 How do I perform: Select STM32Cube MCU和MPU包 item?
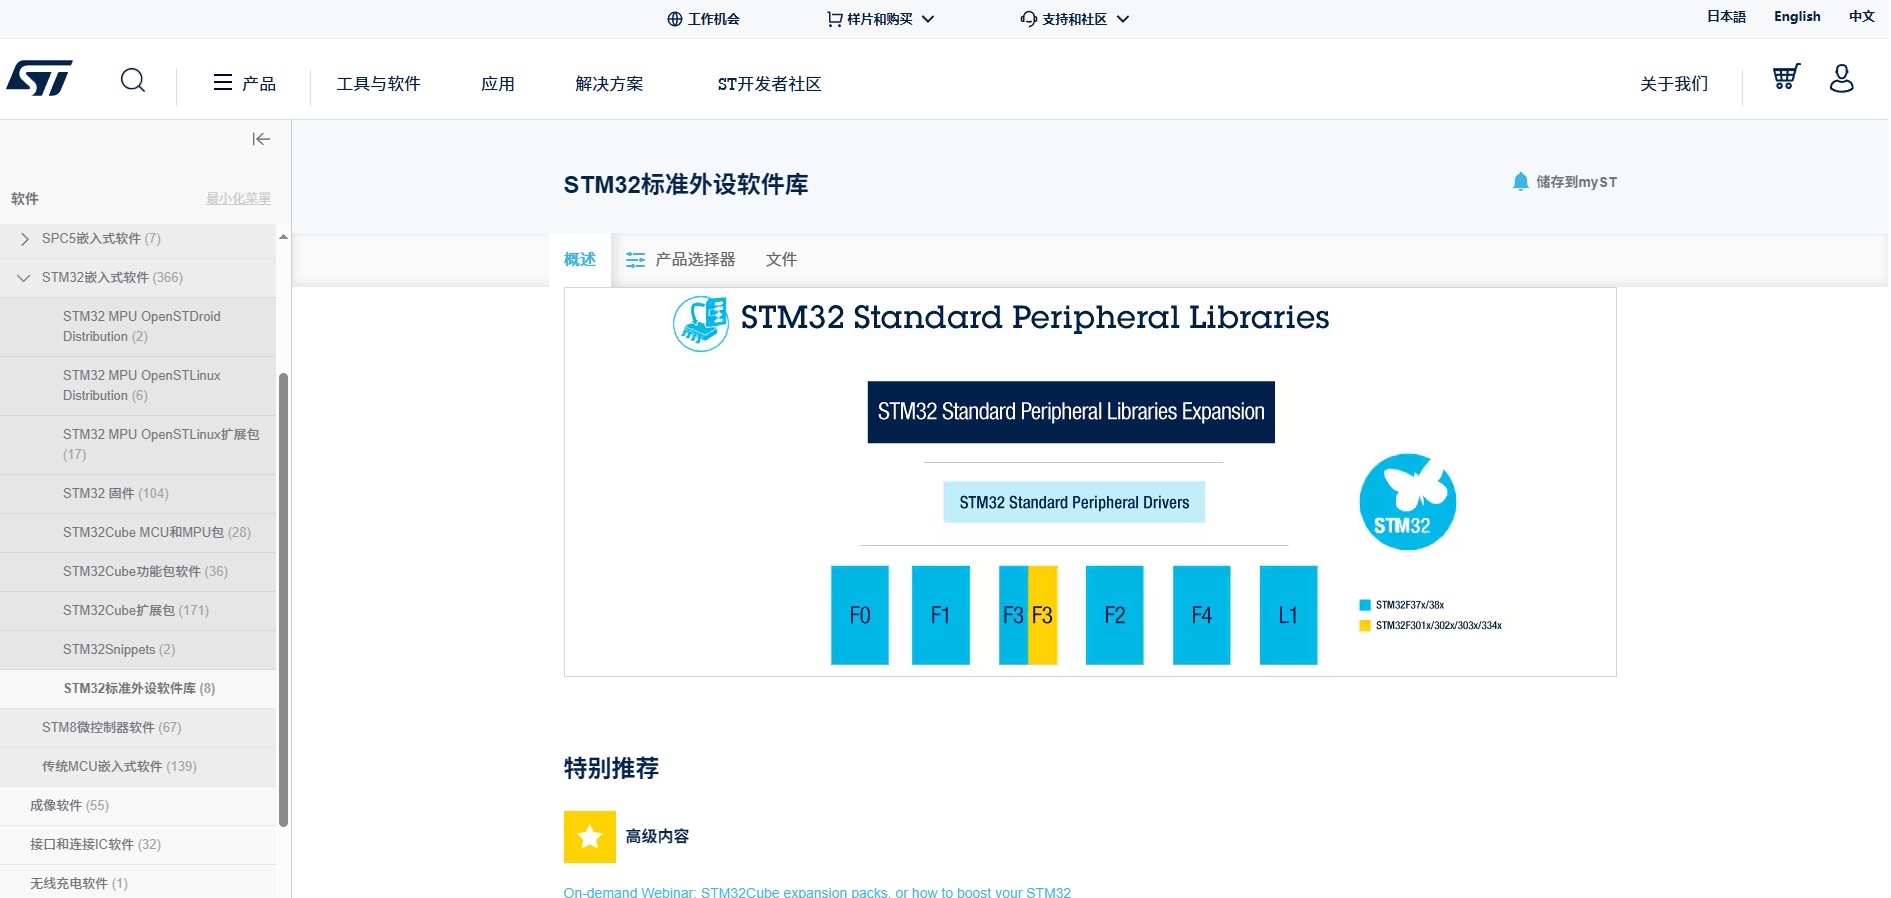[138, 533]
